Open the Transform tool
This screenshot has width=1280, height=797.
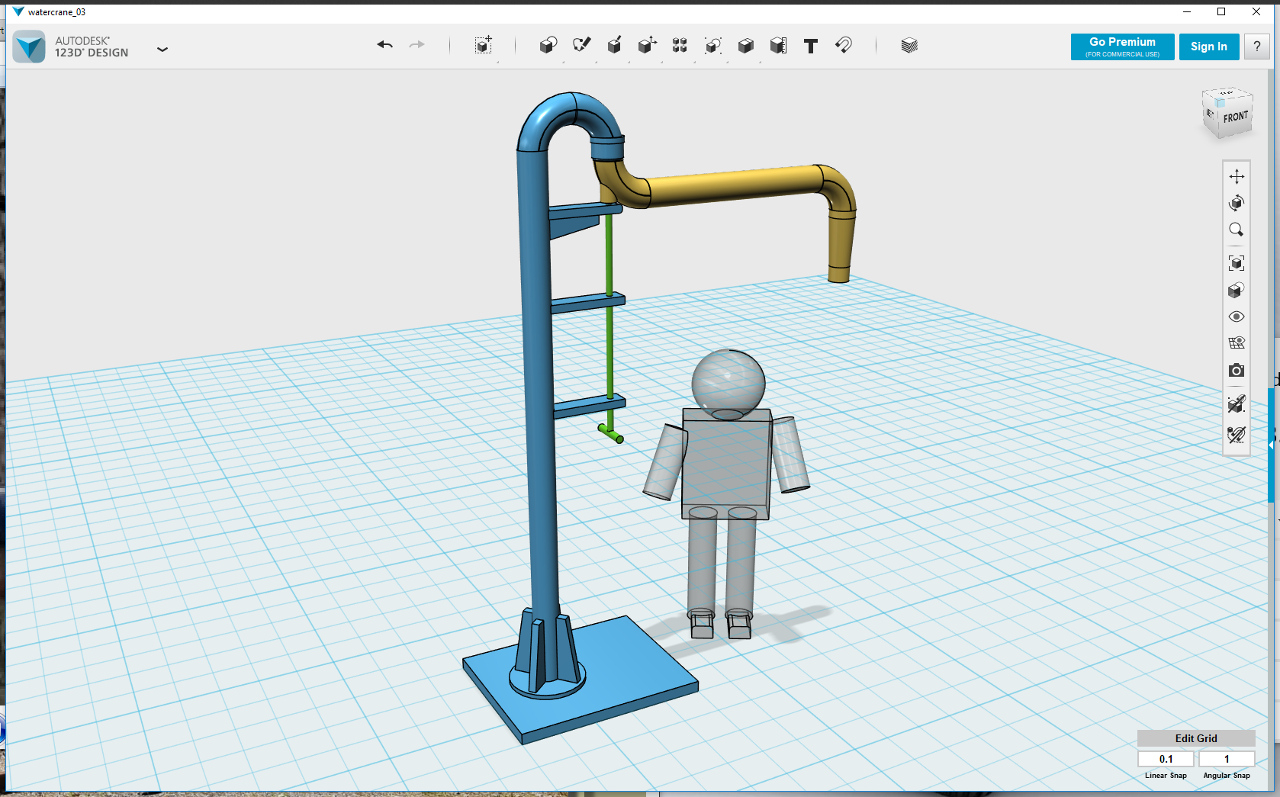tap(483, 45)
